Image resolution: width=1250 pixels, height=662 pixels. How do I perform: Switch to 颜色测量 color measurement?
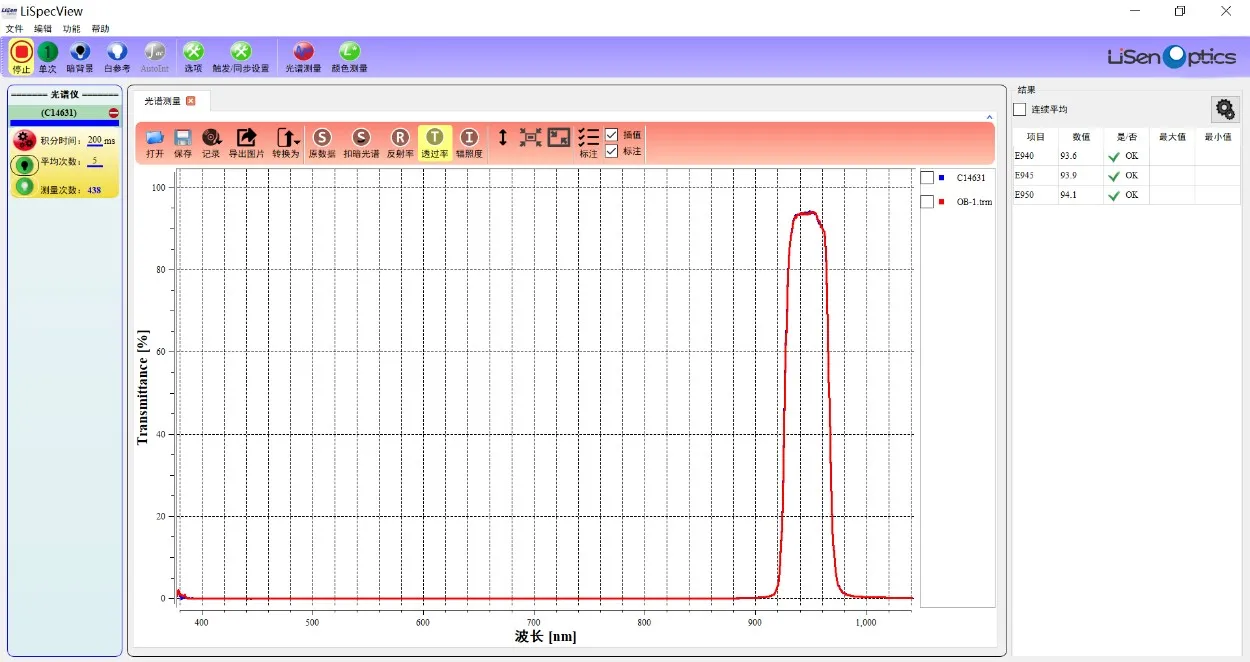(348, 52)
